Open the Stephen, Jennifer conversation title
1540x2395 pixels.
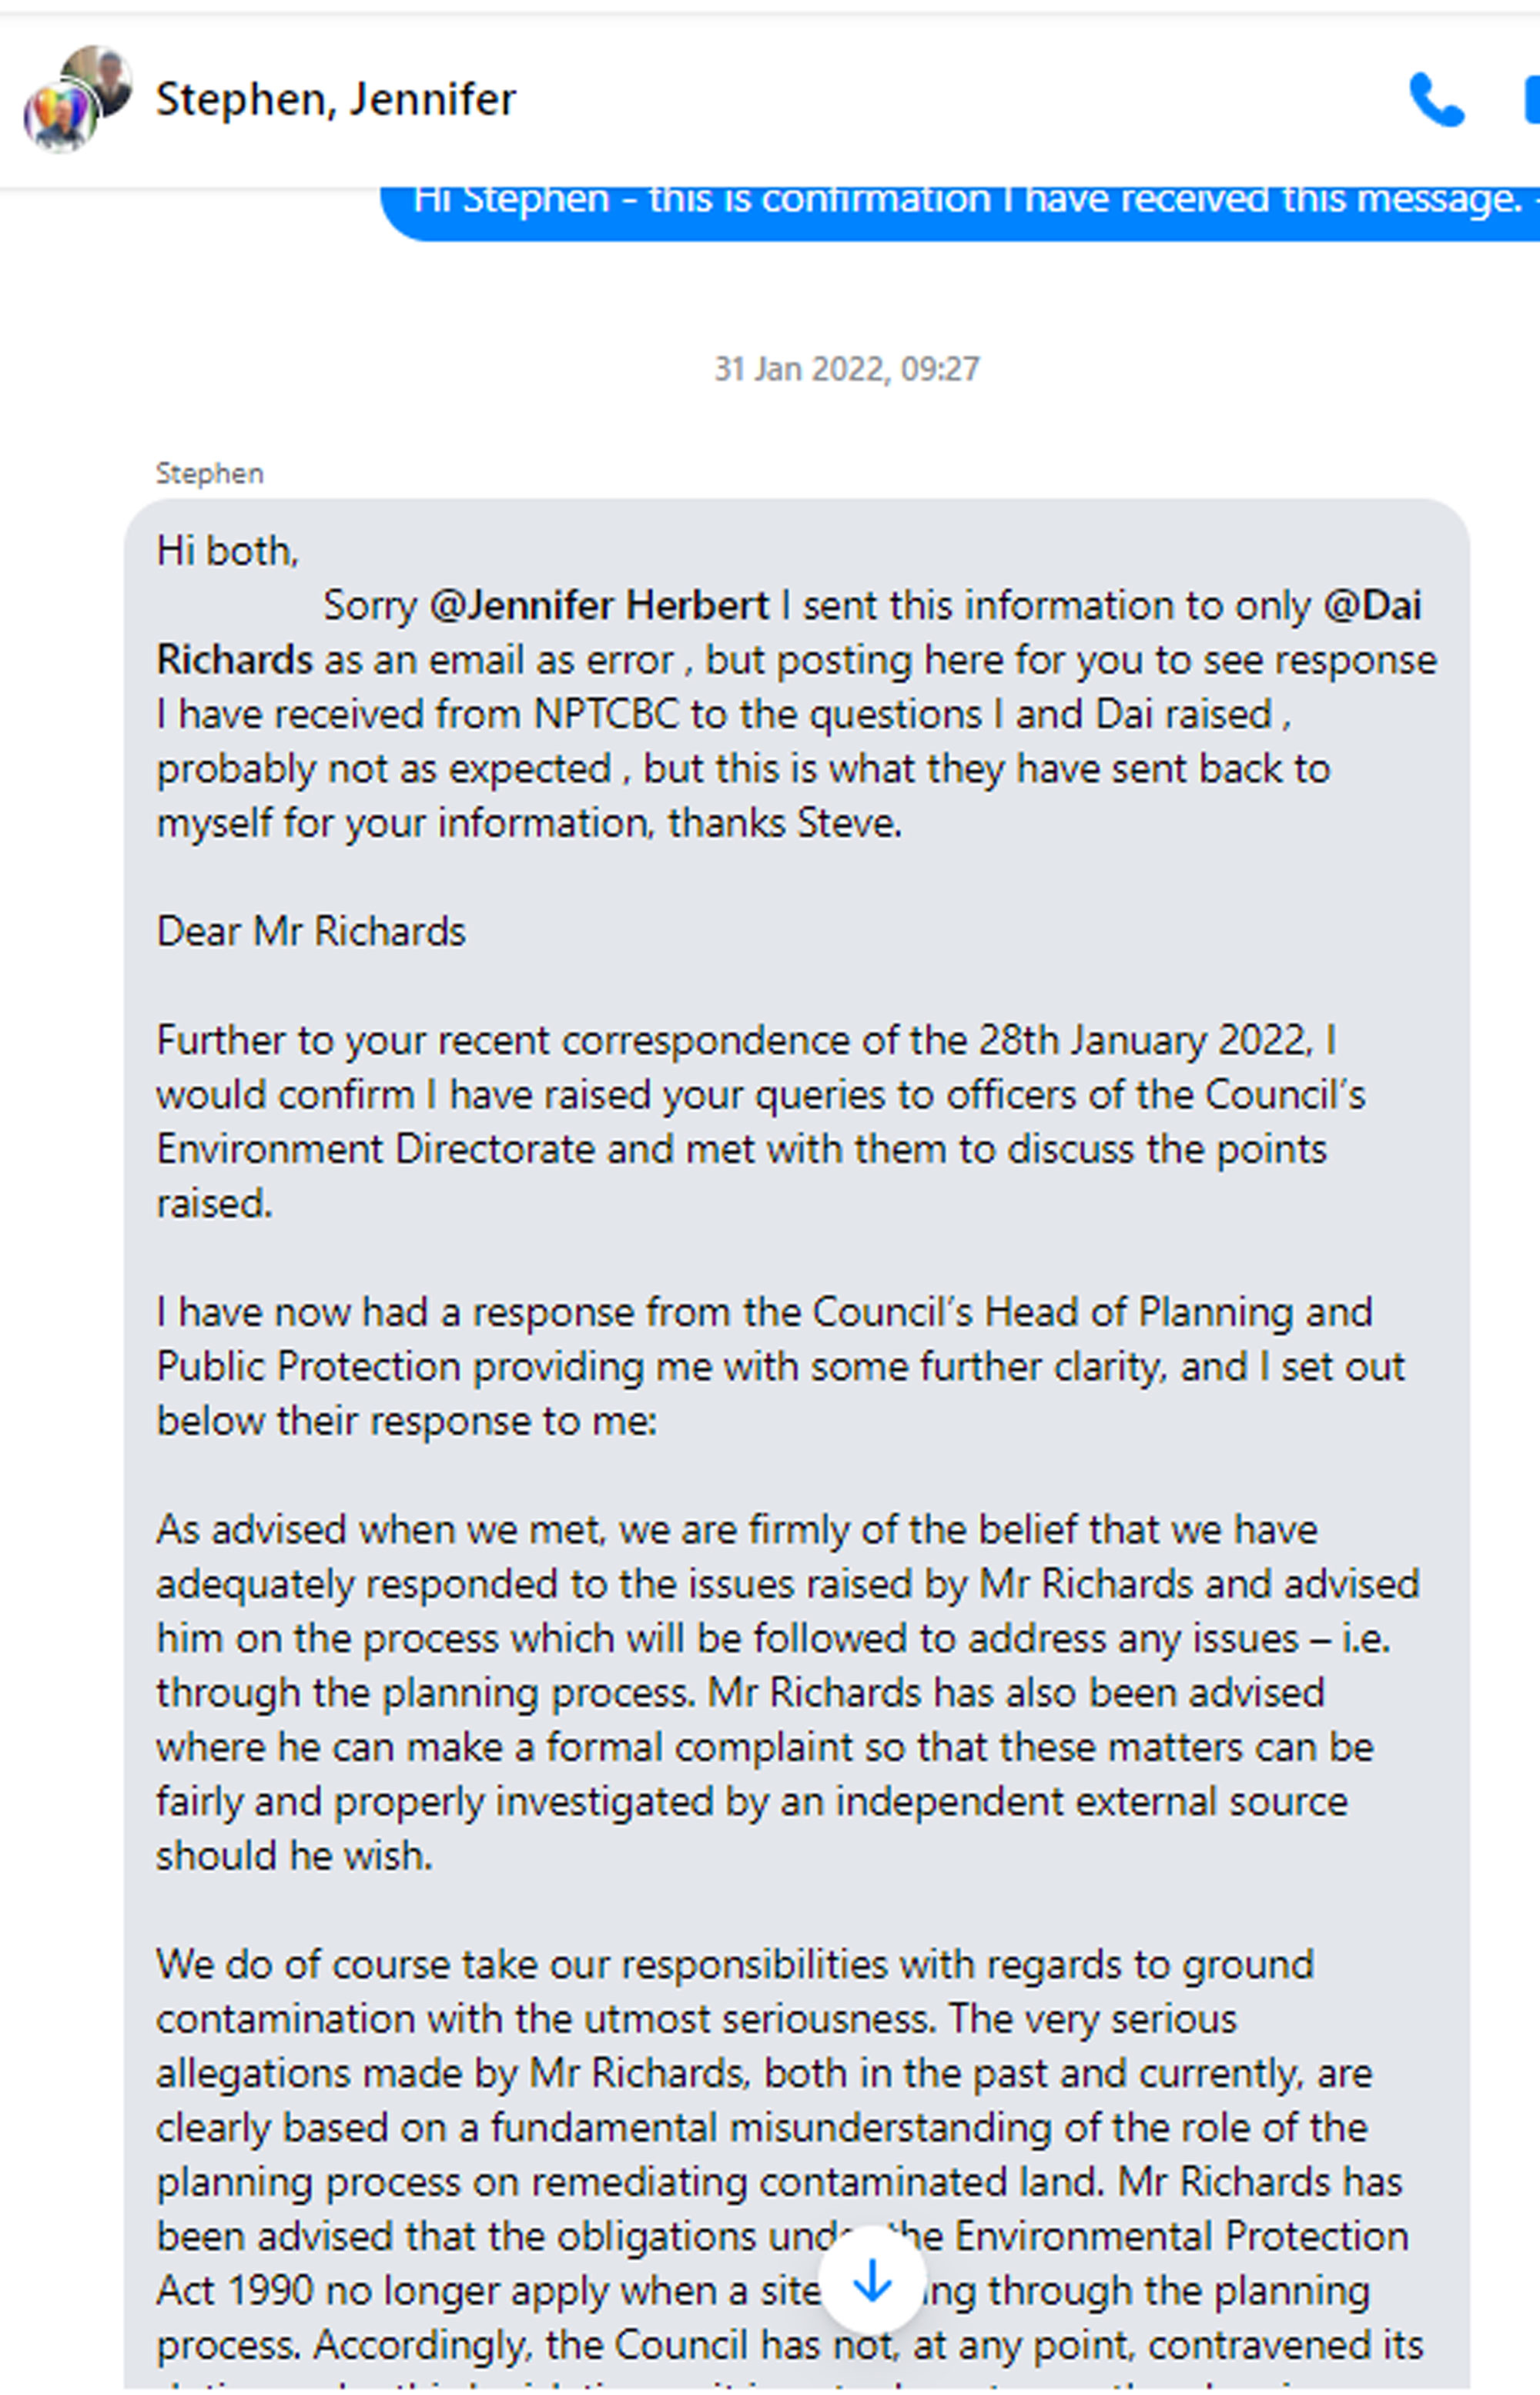(336, 99)
